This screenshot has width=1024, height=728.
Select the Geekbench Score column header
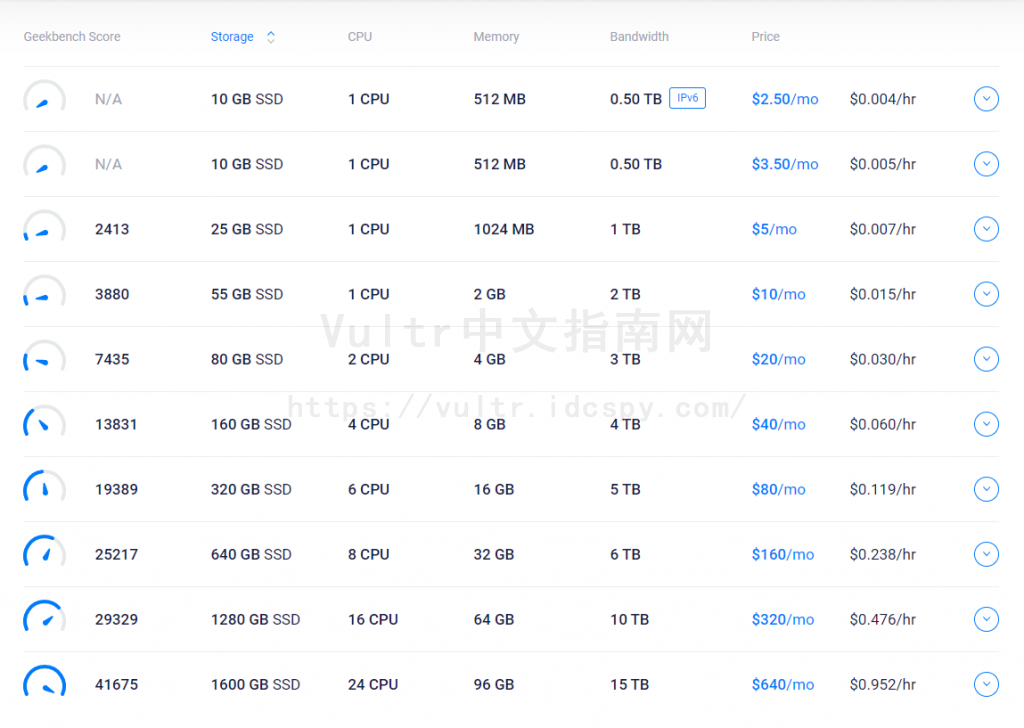(72, 37)
